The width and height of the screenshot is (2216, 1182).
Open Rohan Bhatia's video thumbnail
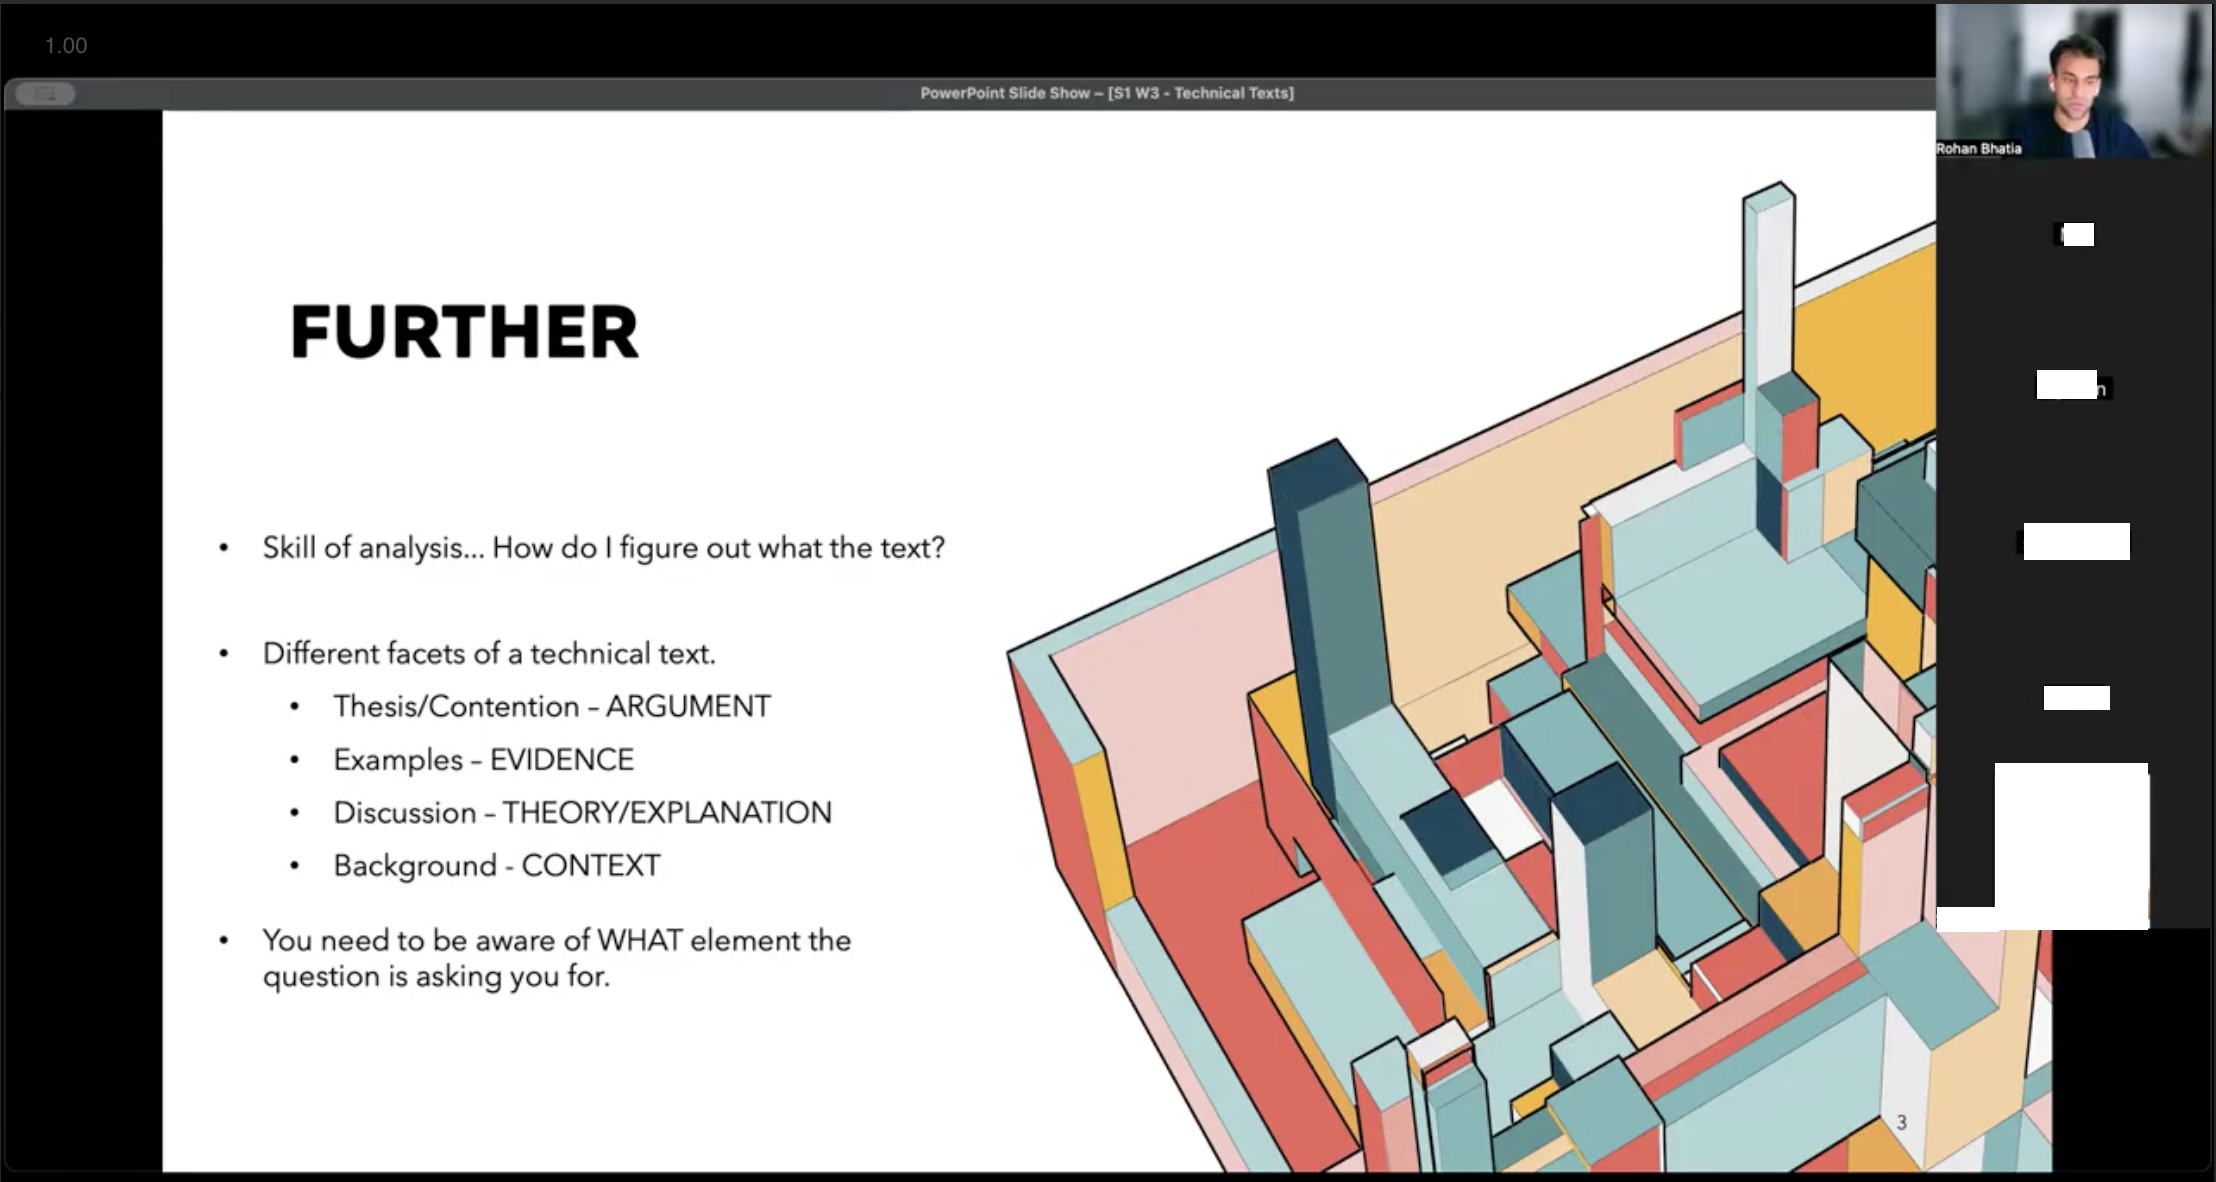pos(2074,81)
